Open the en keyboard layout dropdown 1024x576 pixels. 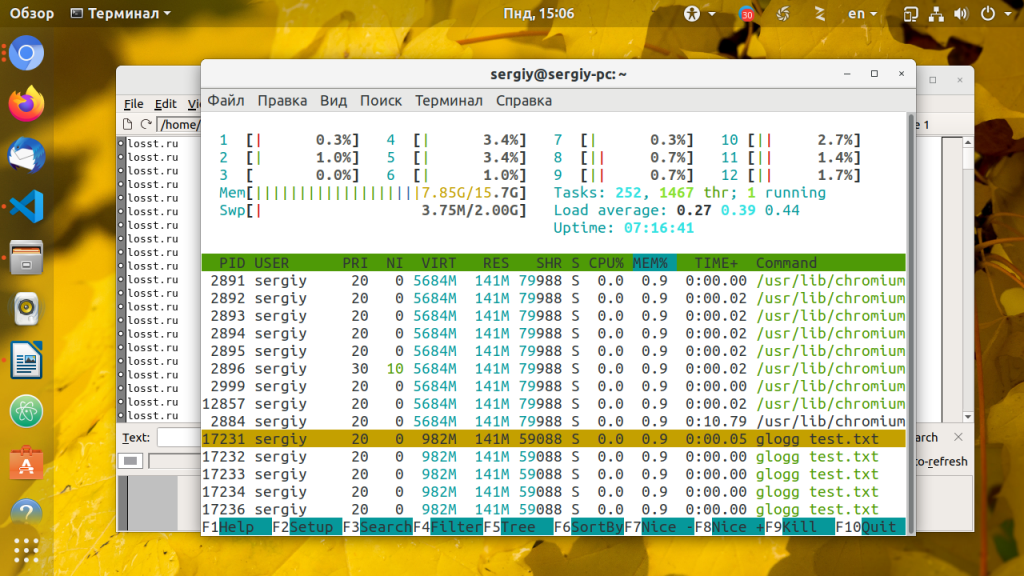pos(862,14)
